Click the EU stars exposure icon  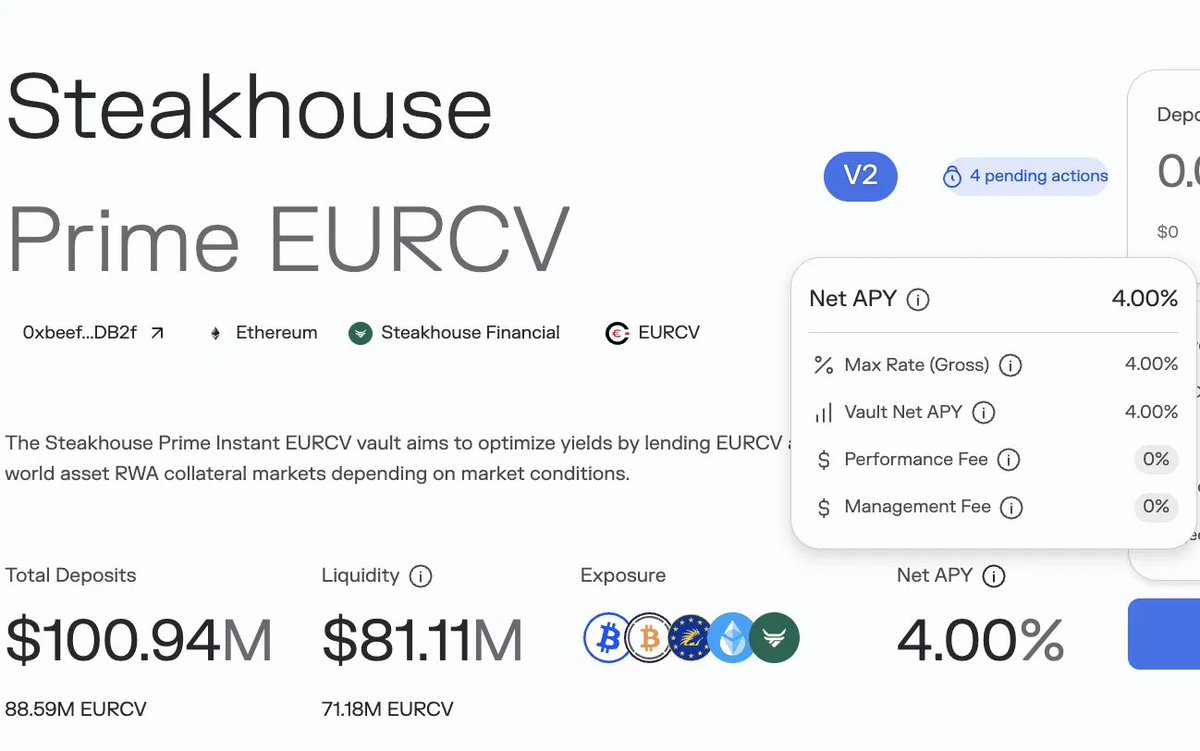click(x=690, y=638)
